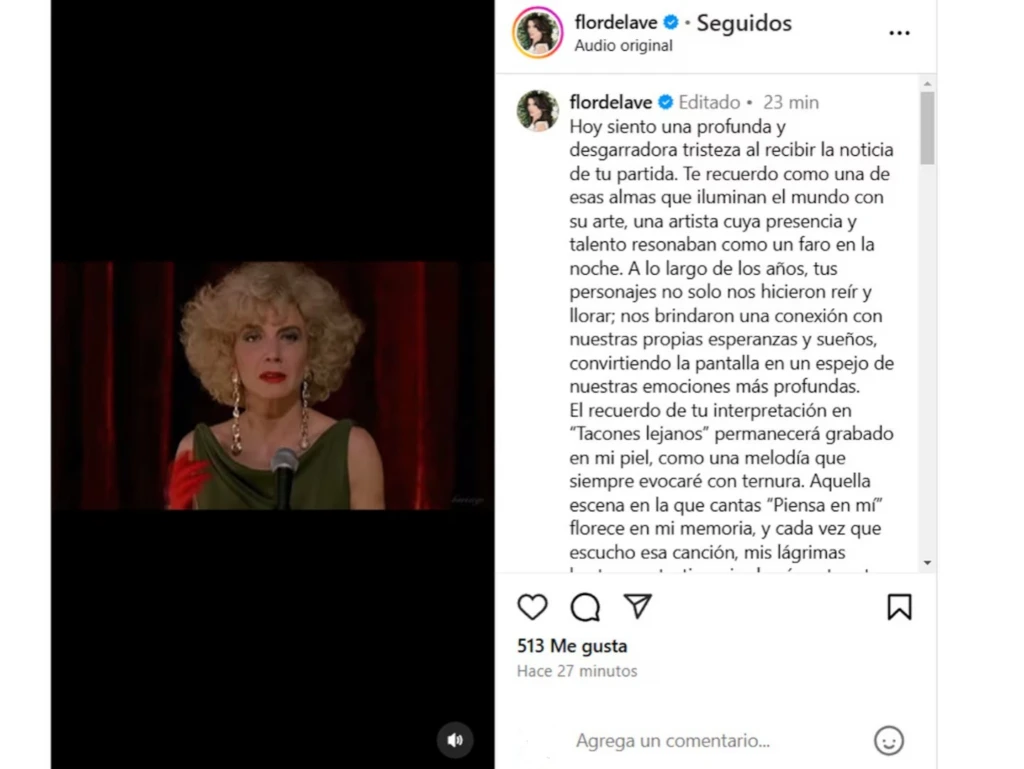View likes list via 513 Me gusta
The width and height of the screenshot is (1024, 769).
pyautogui.click(x=572, y=646)
